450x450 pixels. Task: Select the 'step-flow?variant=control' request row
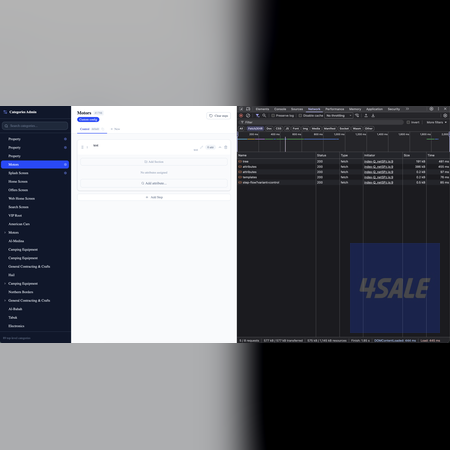point(343,183)
